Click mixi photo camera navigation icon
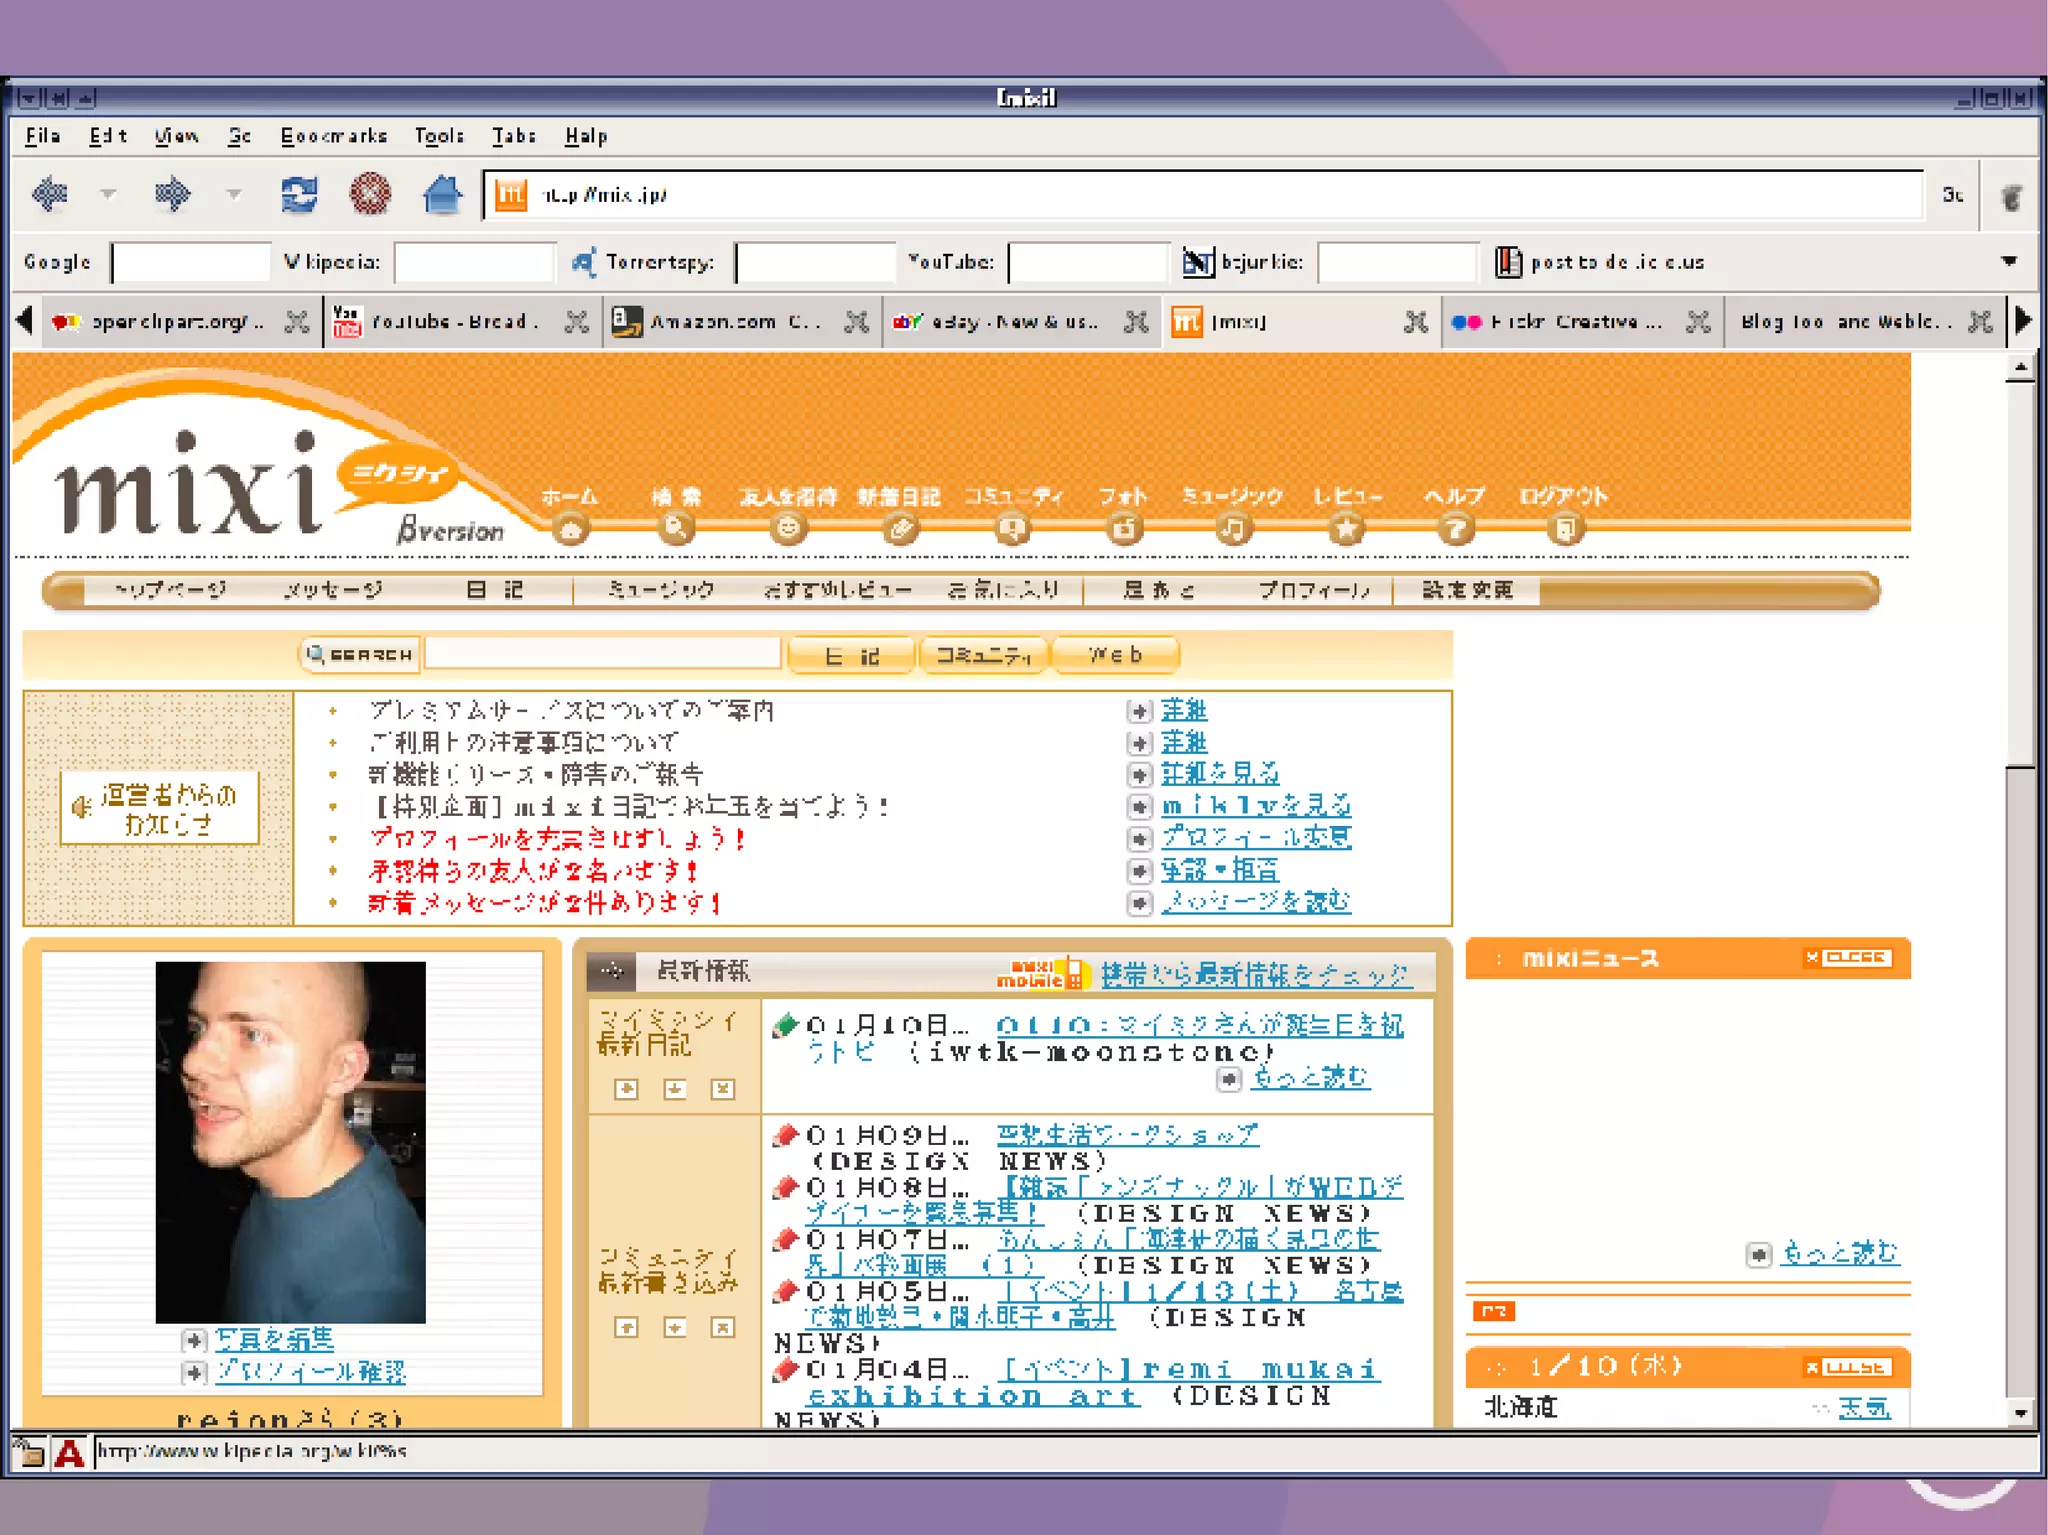 point(1124,528)
